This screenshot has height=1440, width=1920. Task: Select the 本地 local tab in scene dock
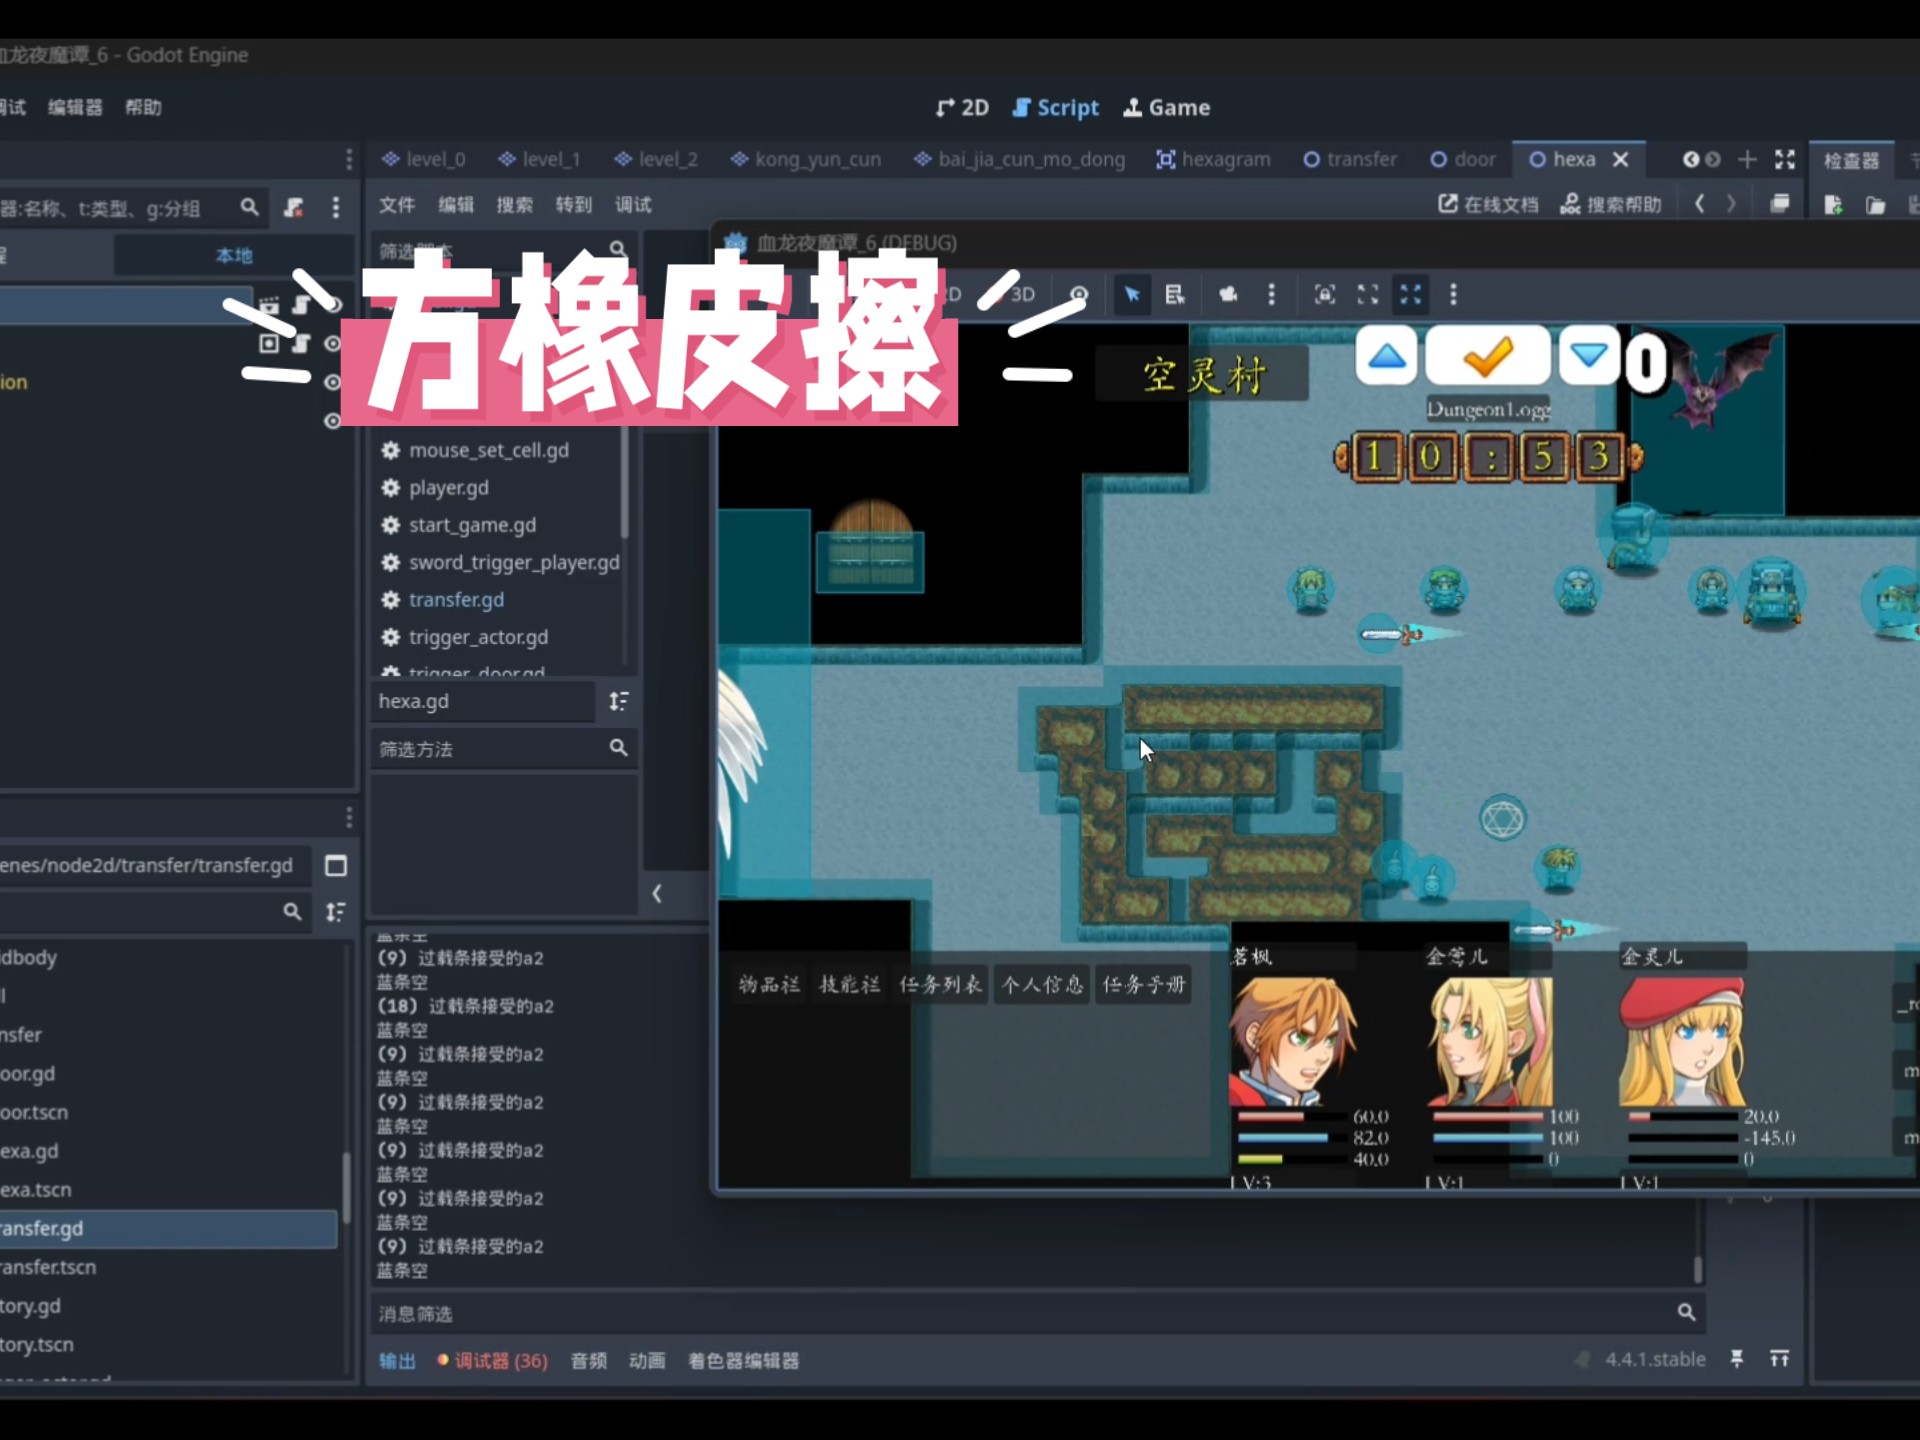(234, 255)
